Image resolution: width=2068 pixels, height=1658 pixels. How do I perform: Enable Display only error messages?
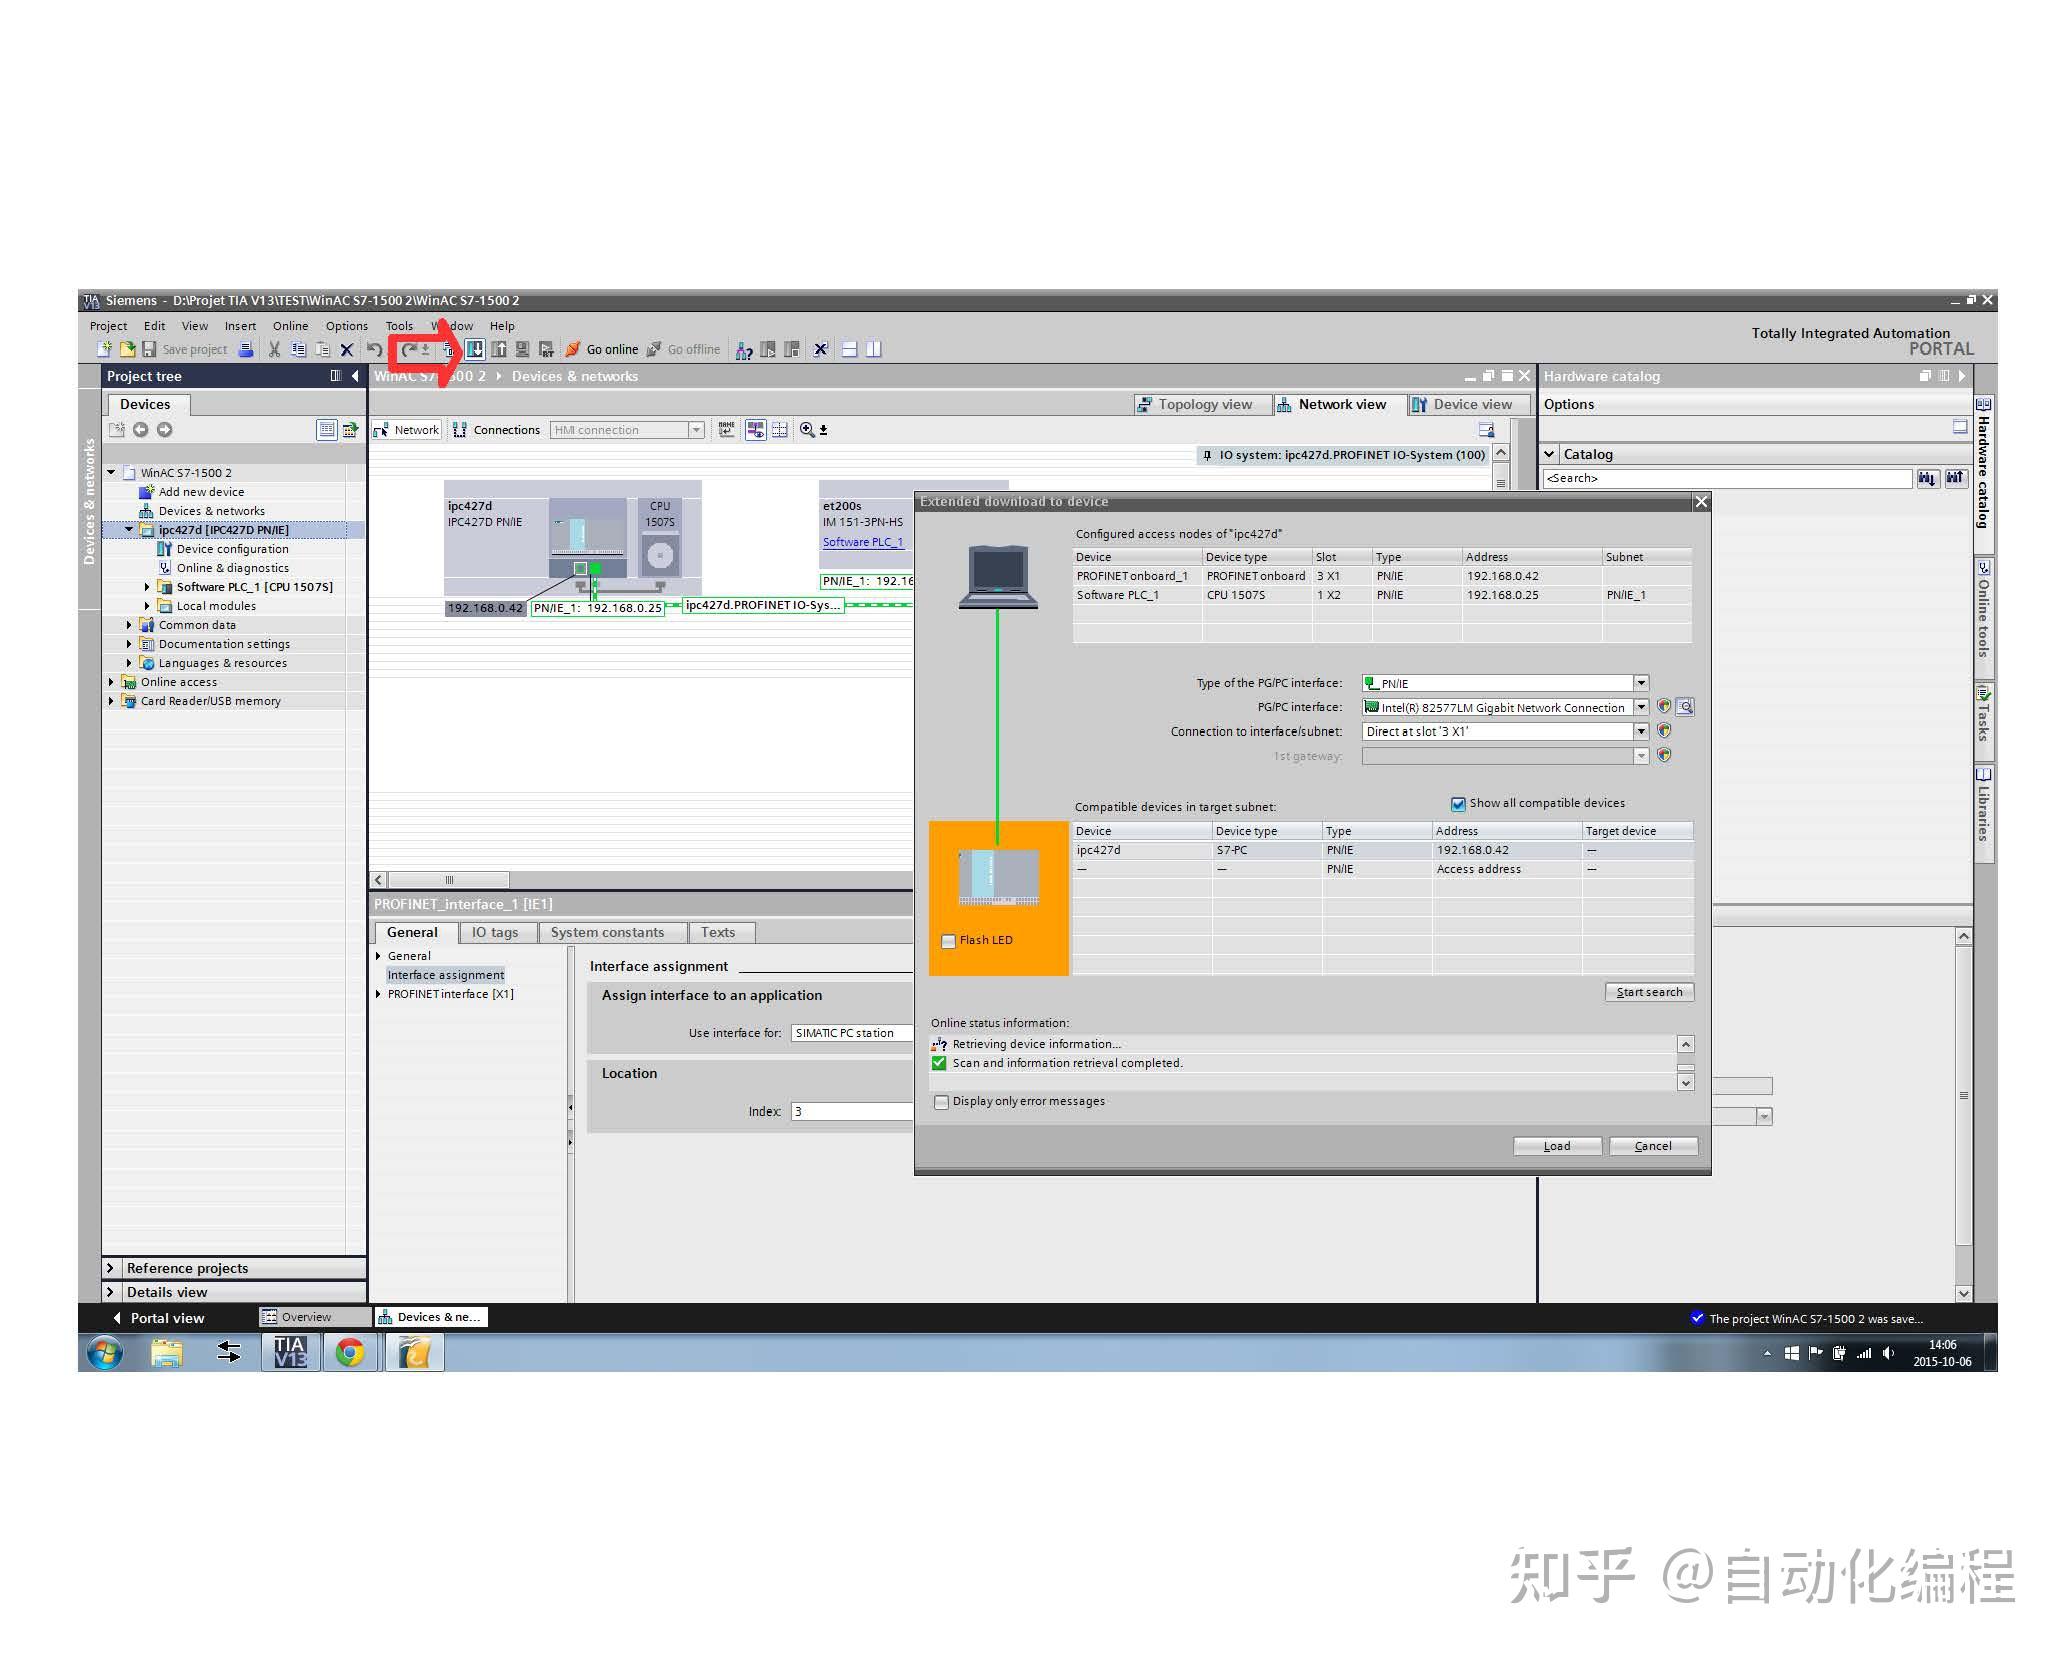pyautogui.click(x=941, y=1101)
